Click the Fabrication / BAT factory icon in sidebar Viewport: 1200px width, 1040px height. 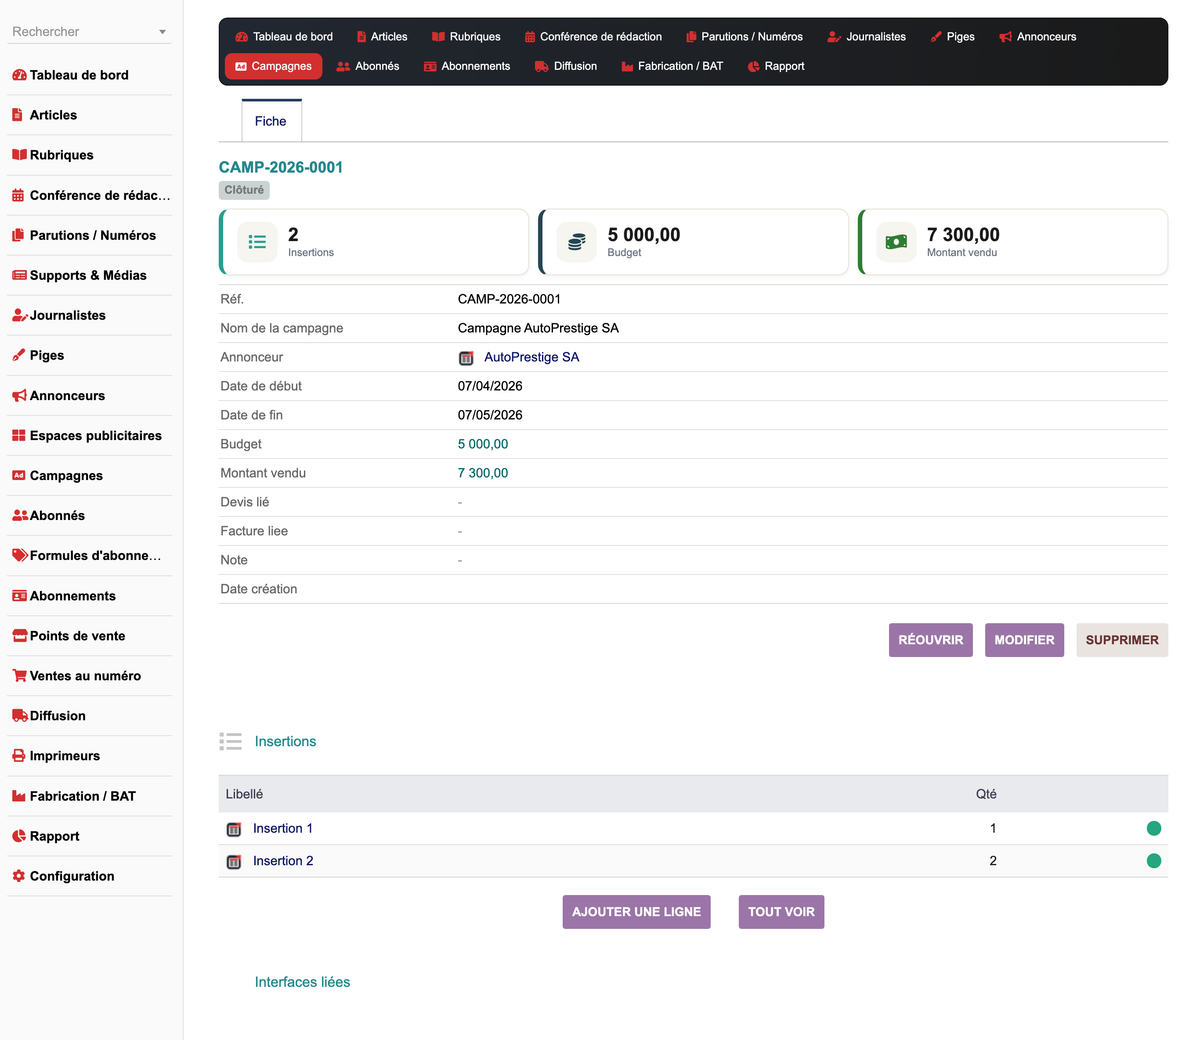coord(19,796)
